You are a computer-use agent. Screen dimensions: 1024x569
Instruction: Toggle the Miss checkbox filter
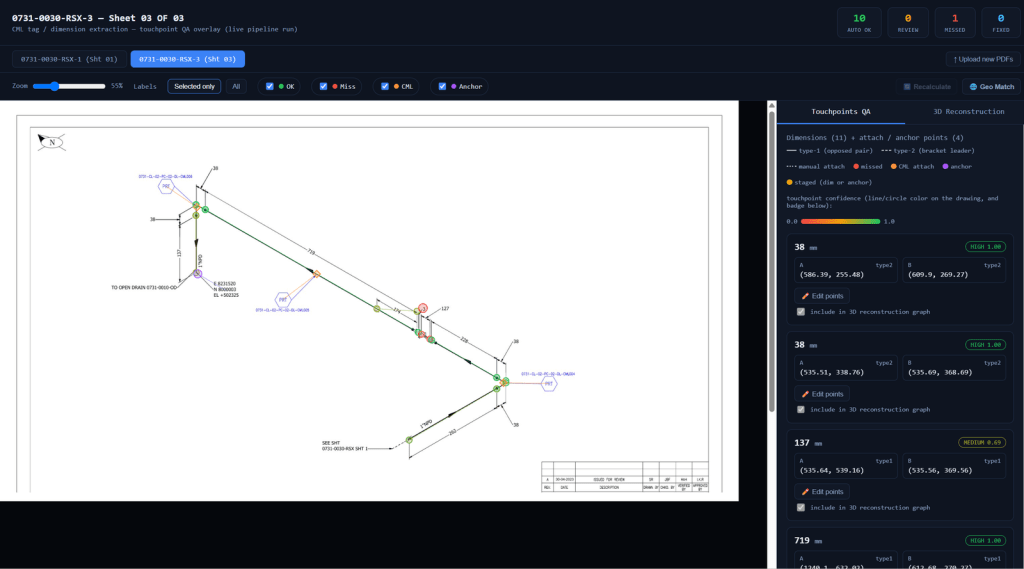pyautogui.click(x=323, y=86)
